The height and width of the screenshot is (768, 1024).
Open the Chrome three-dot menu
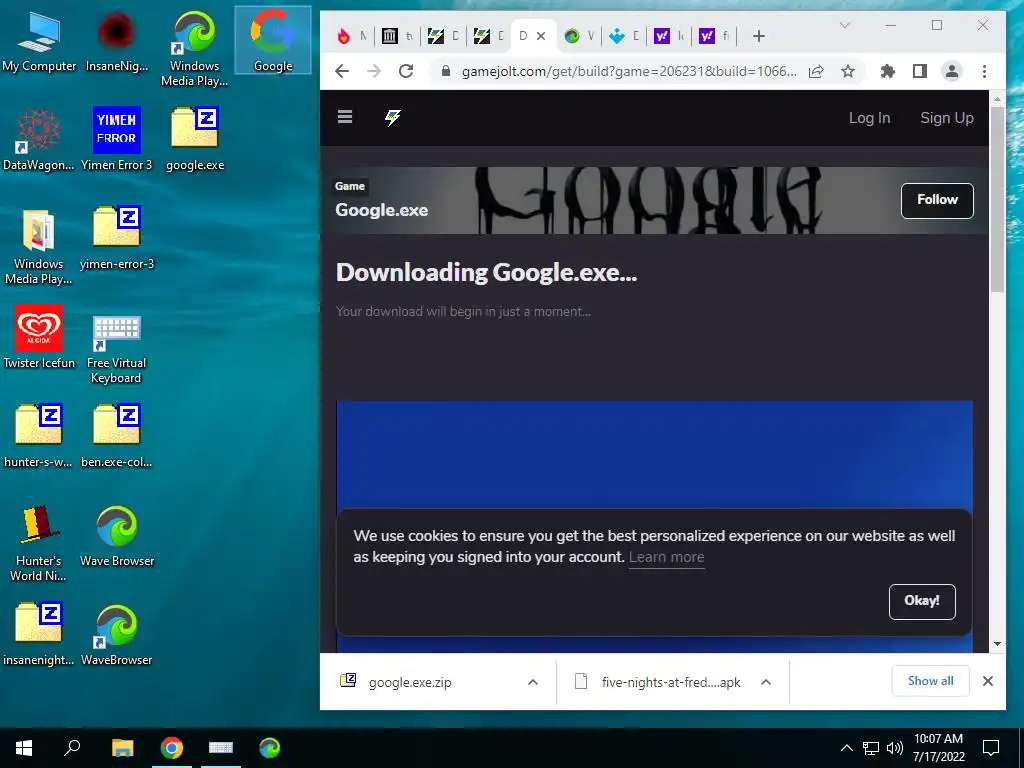pos(984,71)
